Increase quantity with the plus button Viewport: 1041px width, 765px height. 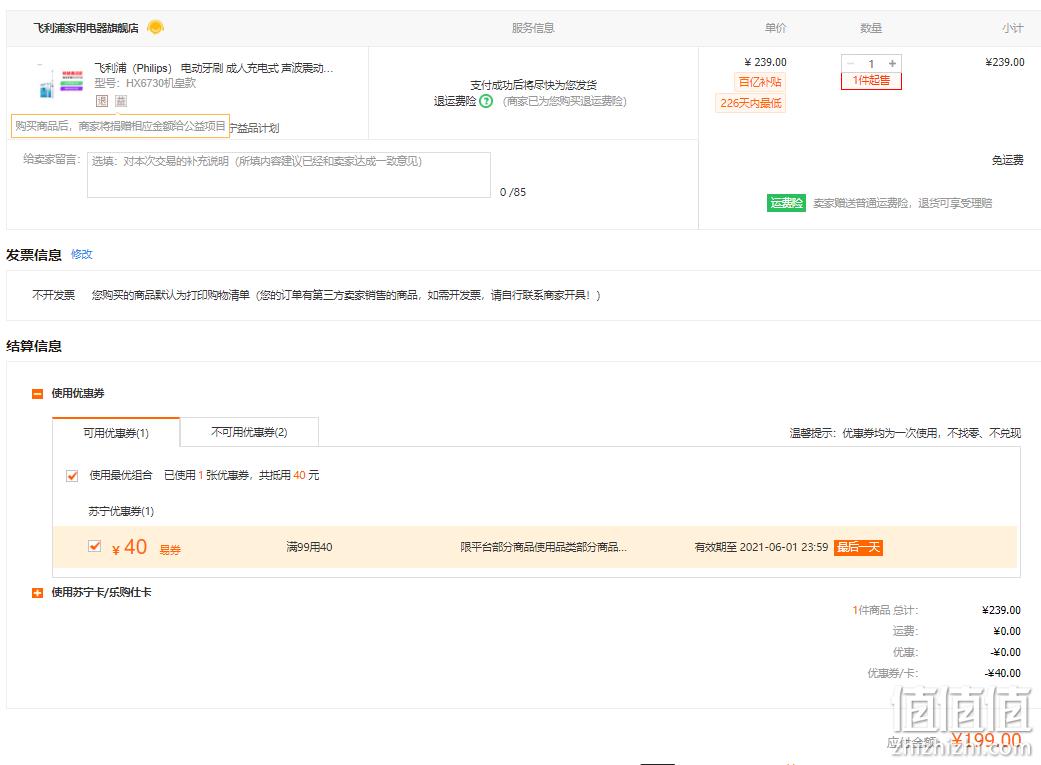892,63
